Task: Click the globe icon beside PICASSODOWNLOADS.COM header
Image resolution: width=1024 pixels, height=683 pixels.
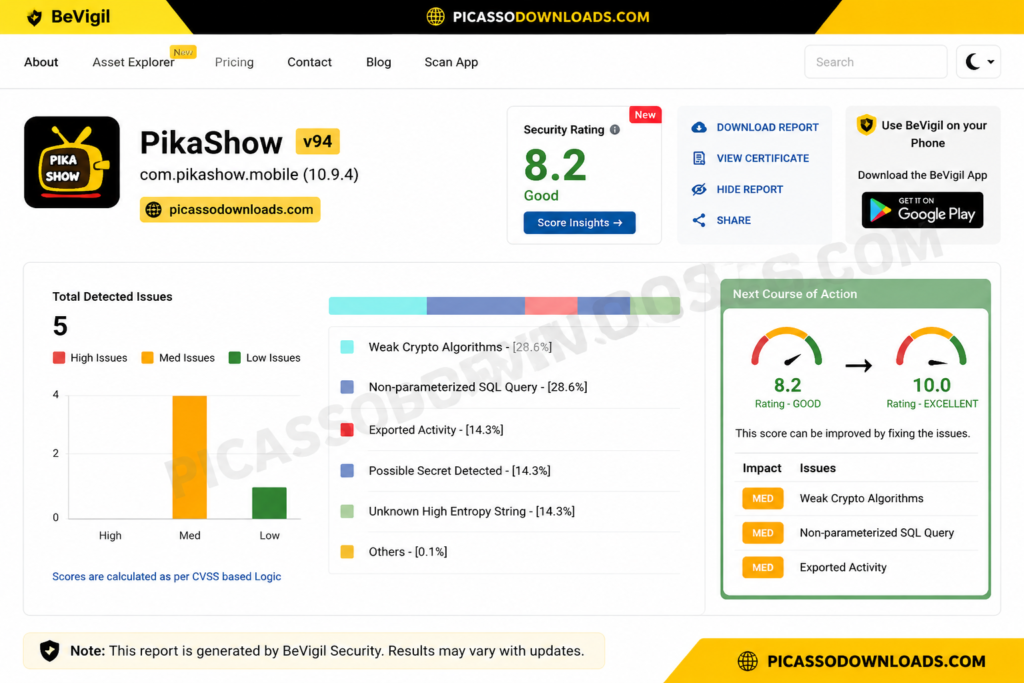Action: [436, 17]
